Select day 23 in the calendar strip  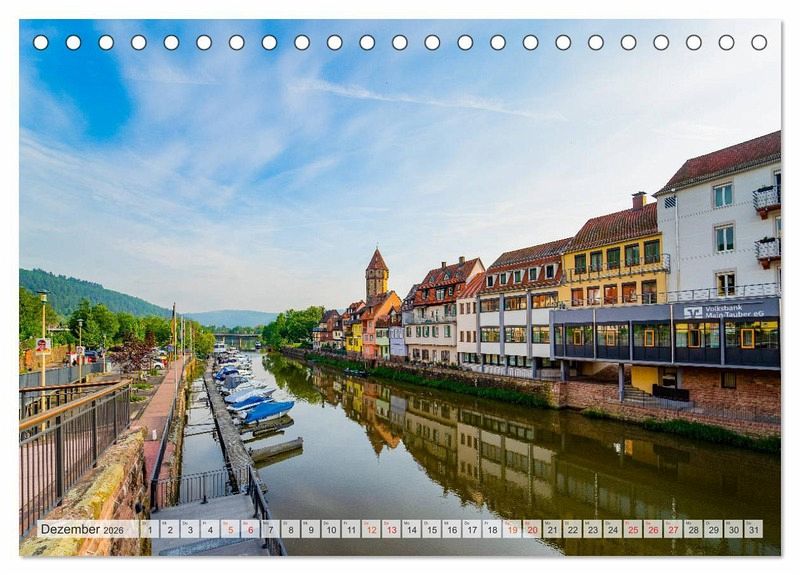click(x=593, y=529)
